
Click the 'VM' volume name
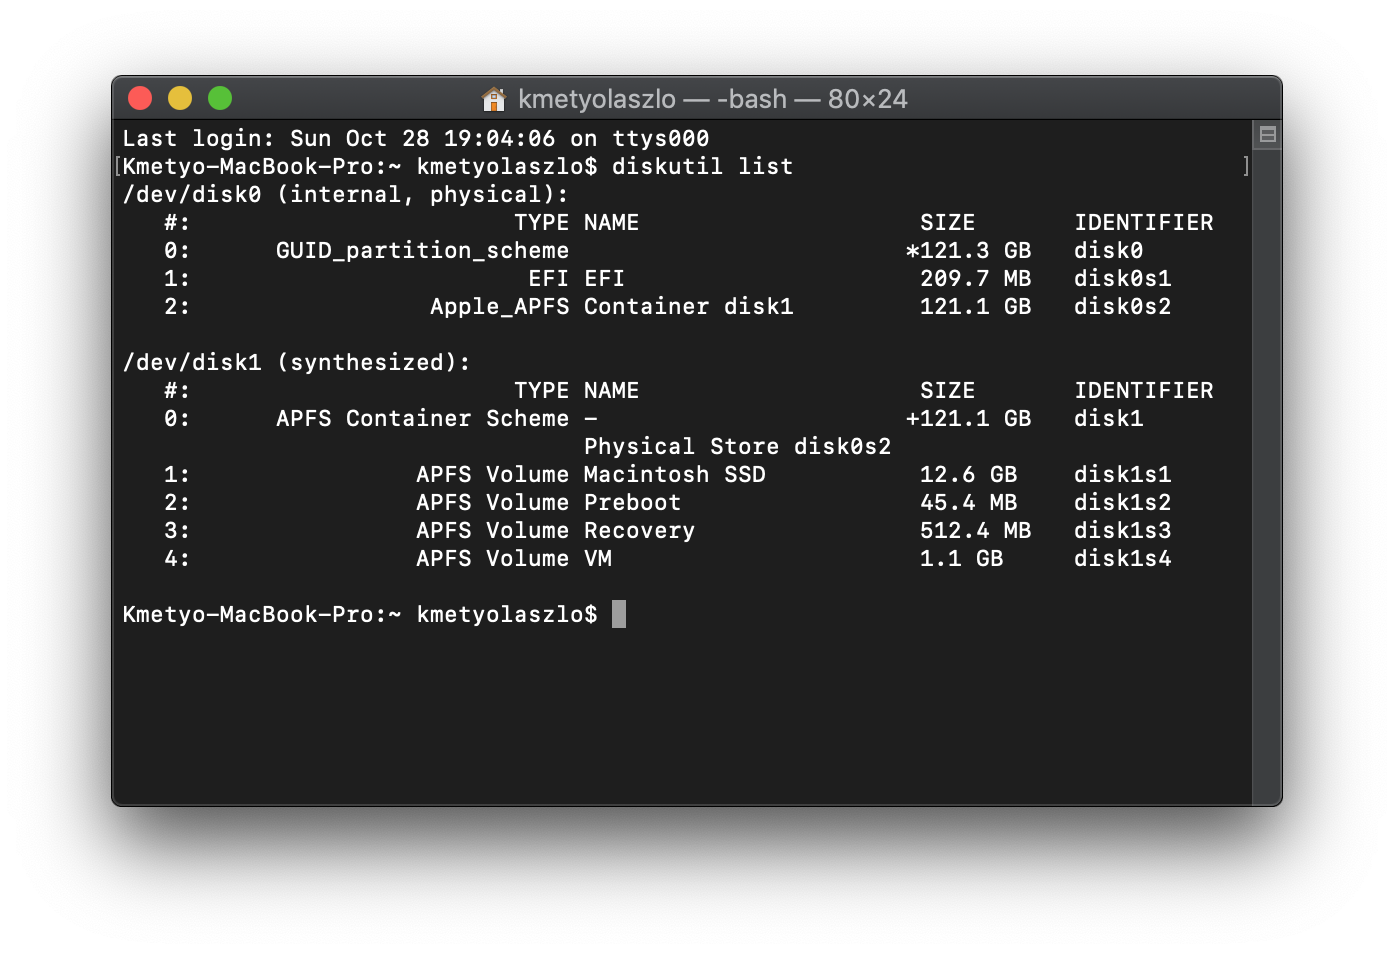[x=598, y=559]
